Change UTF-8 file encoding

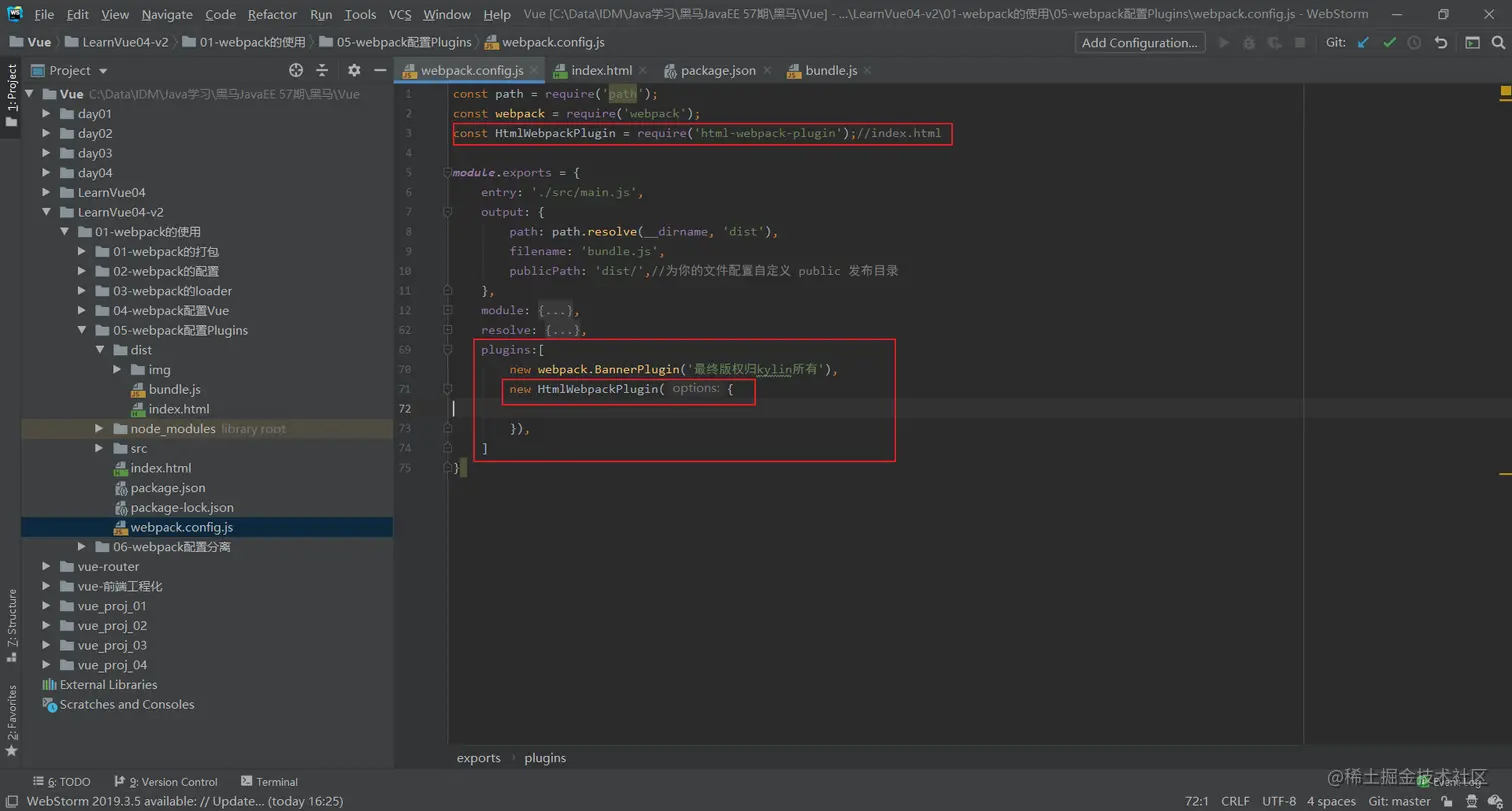coord(1279,801)
